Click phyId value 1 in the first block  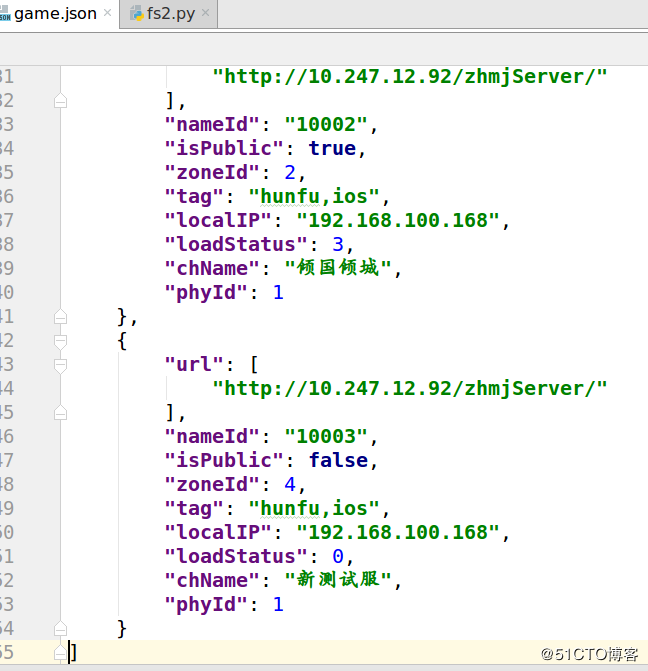tap(278, 293)
